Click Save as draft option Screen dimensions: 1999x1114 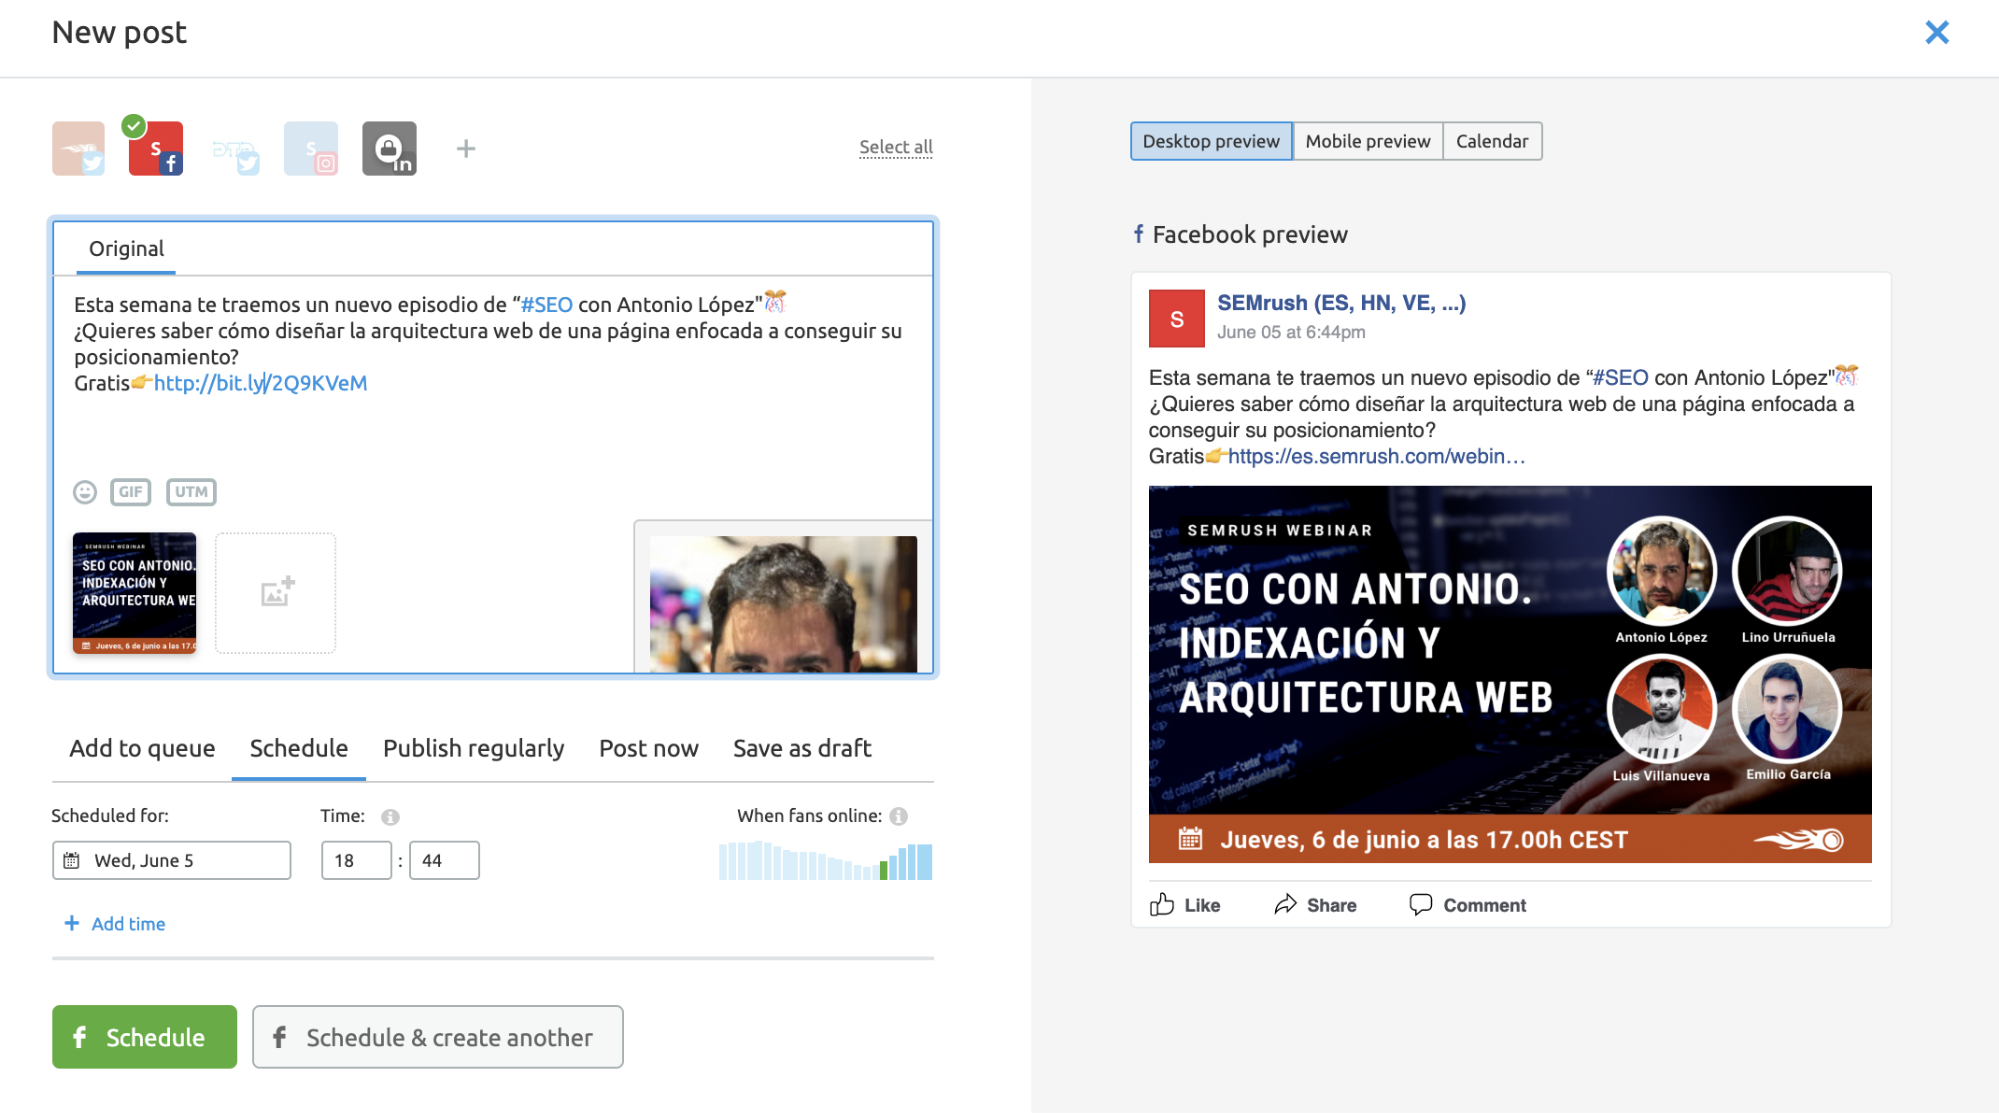801,746
